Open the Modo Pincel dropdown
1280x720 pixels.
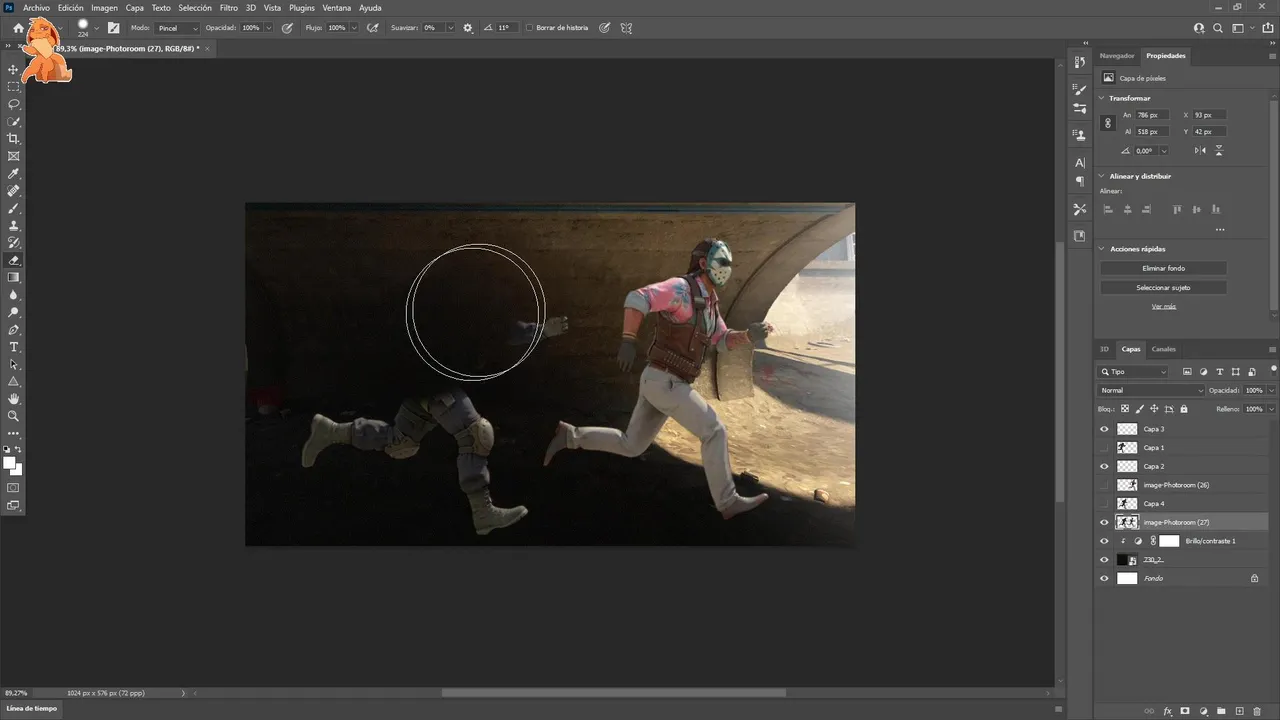click(177, 28)
